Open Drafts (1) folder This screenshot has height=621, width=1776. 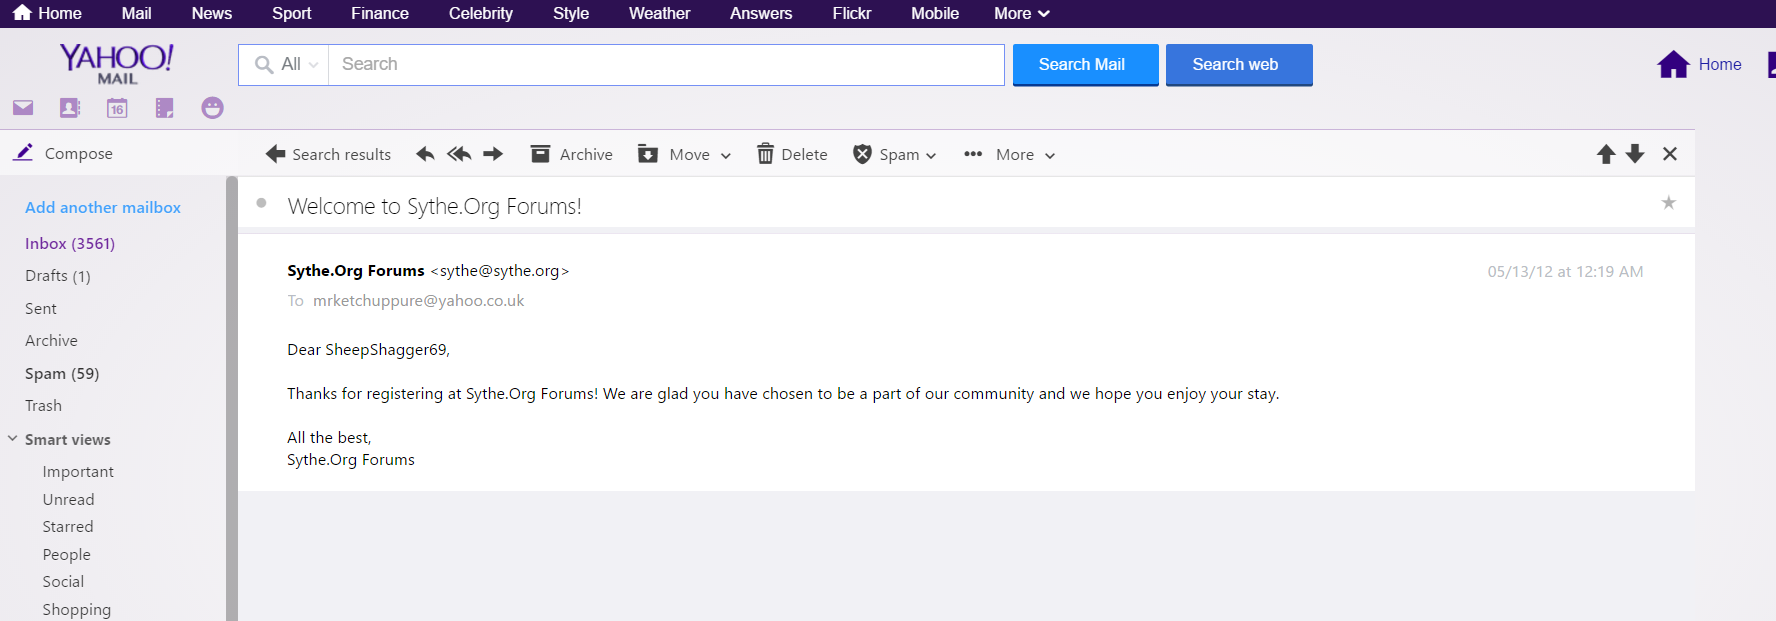[x=58, y=276]
